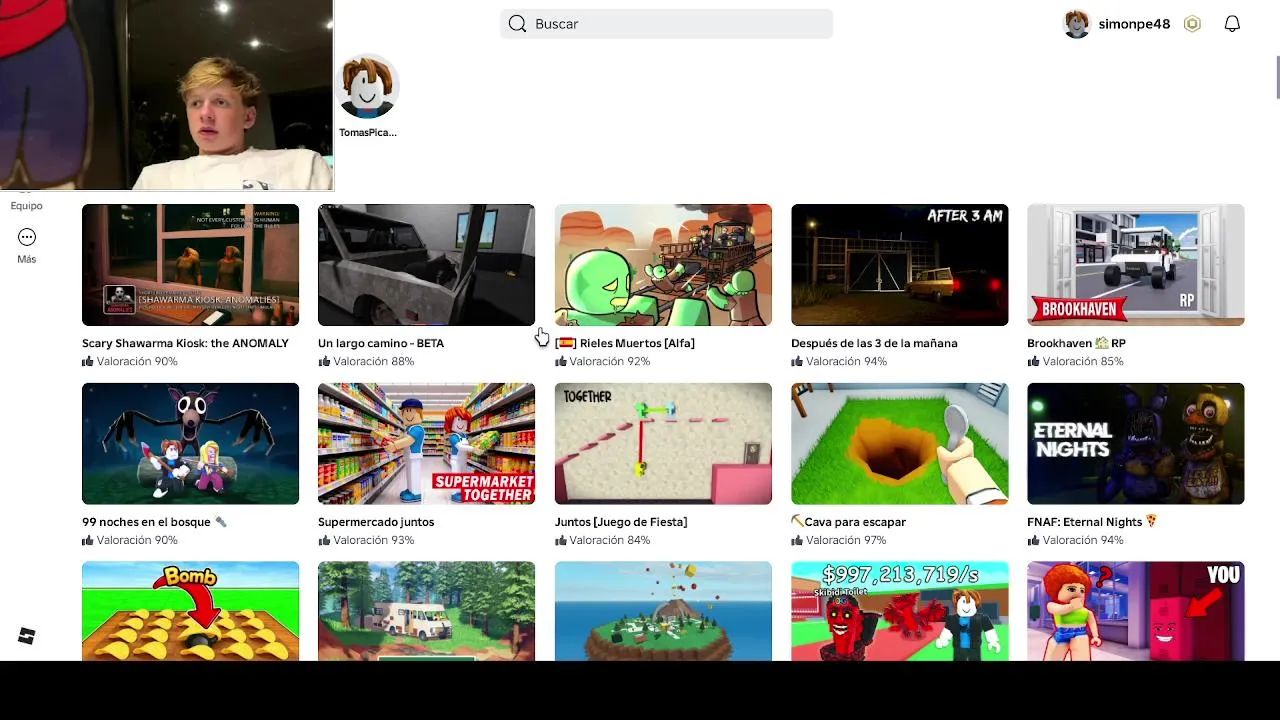Image resolution: width=1280 pixels, height=720 pixels.
Task: Open the Bomb chips game thumbnail
Action: (190, 611)
